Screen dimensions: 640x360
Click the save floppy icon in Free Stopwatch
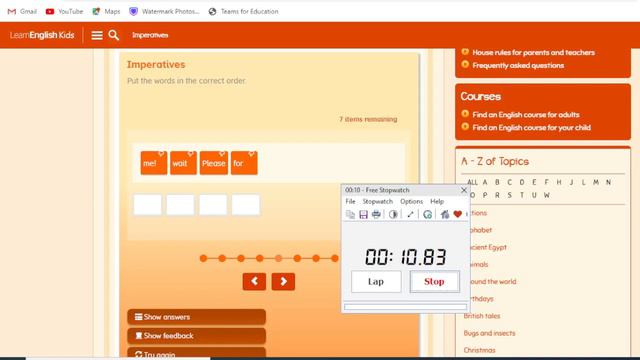pos(363,214)
